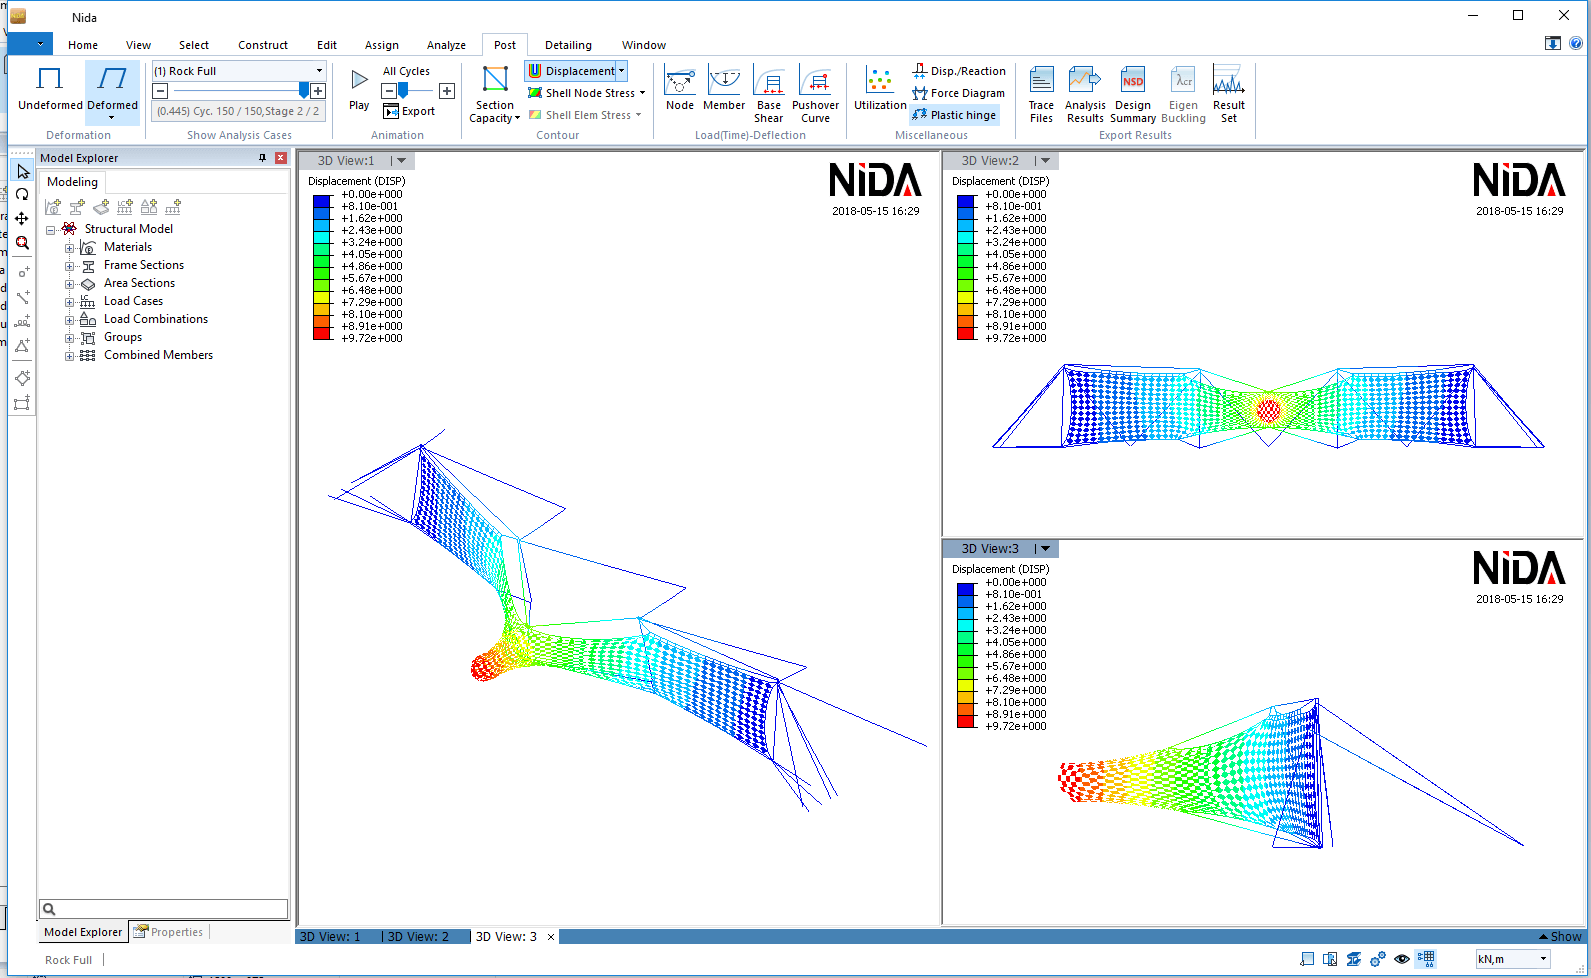The image size is (1591, 978).
Task: Expand the Materials tree node
Action: [x=69, y=248]
